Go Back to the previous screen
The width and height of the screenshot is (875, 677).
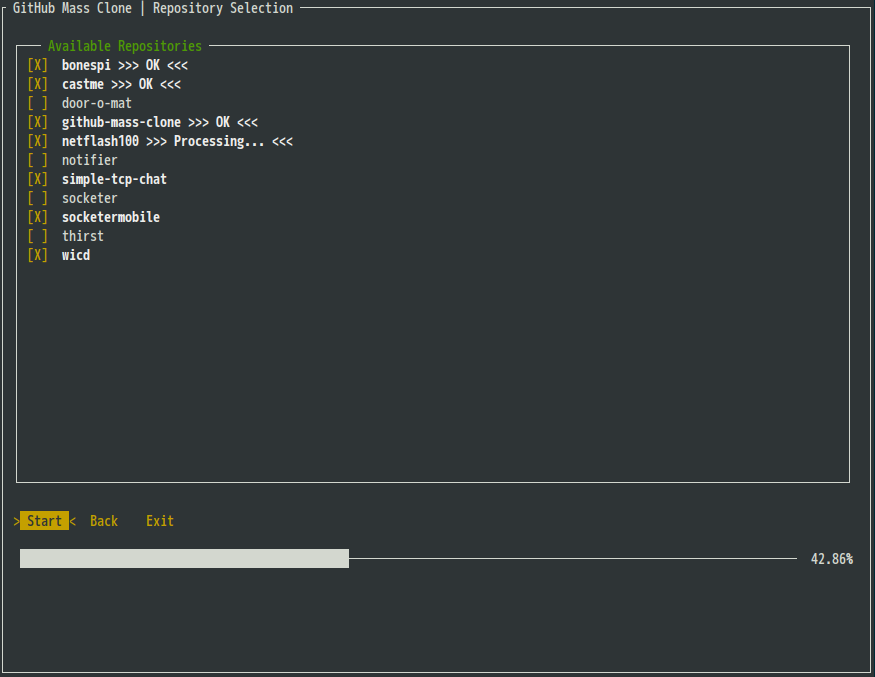[104, 521]
